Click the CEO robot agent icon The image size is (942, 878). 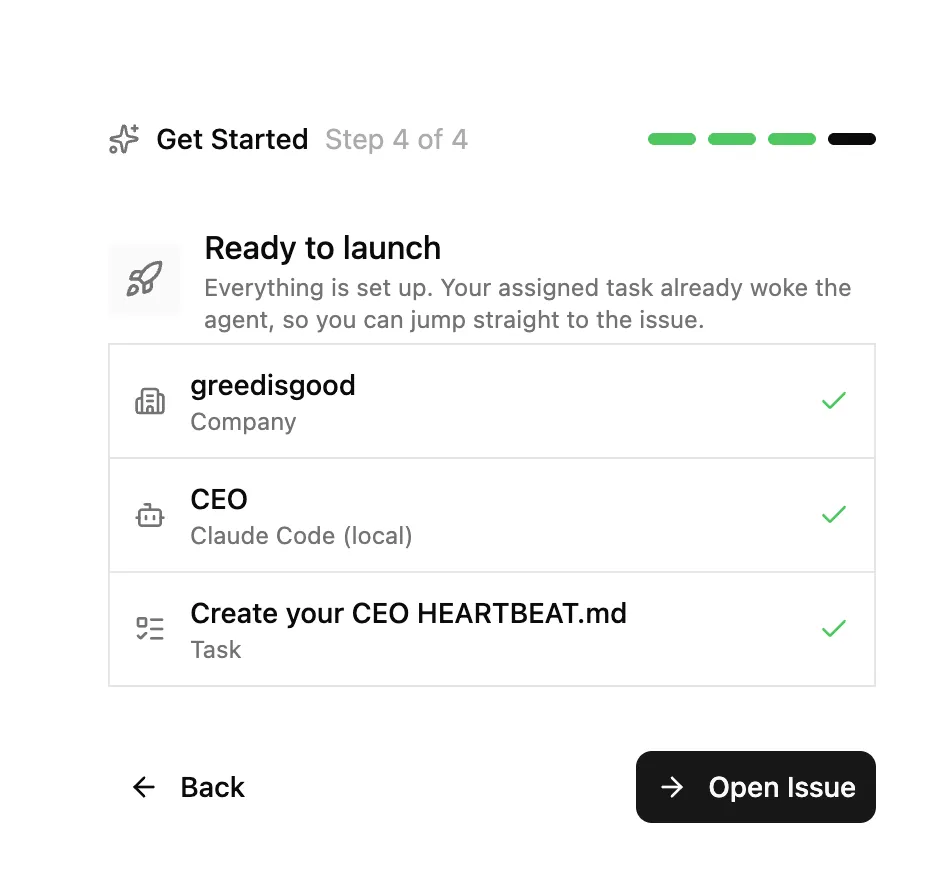pos(150,515)
